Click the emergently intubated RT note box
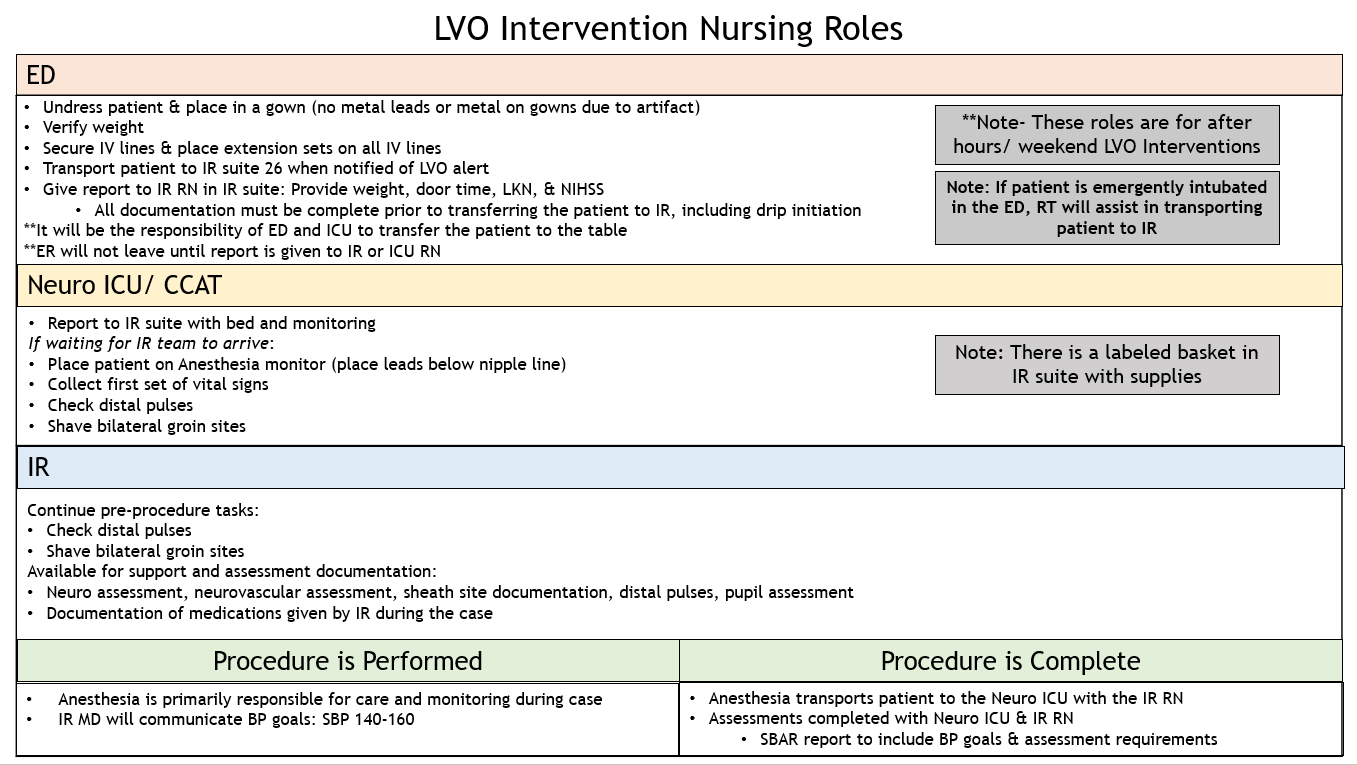The image size is (1357, 765). [x=1106, y=208]
